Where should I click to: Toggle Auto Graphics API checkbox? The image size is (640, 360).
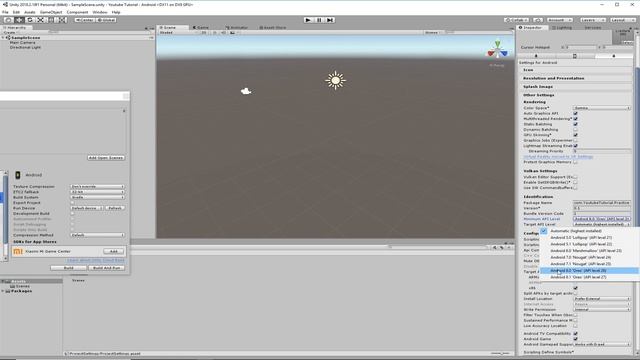coord(576,113)
